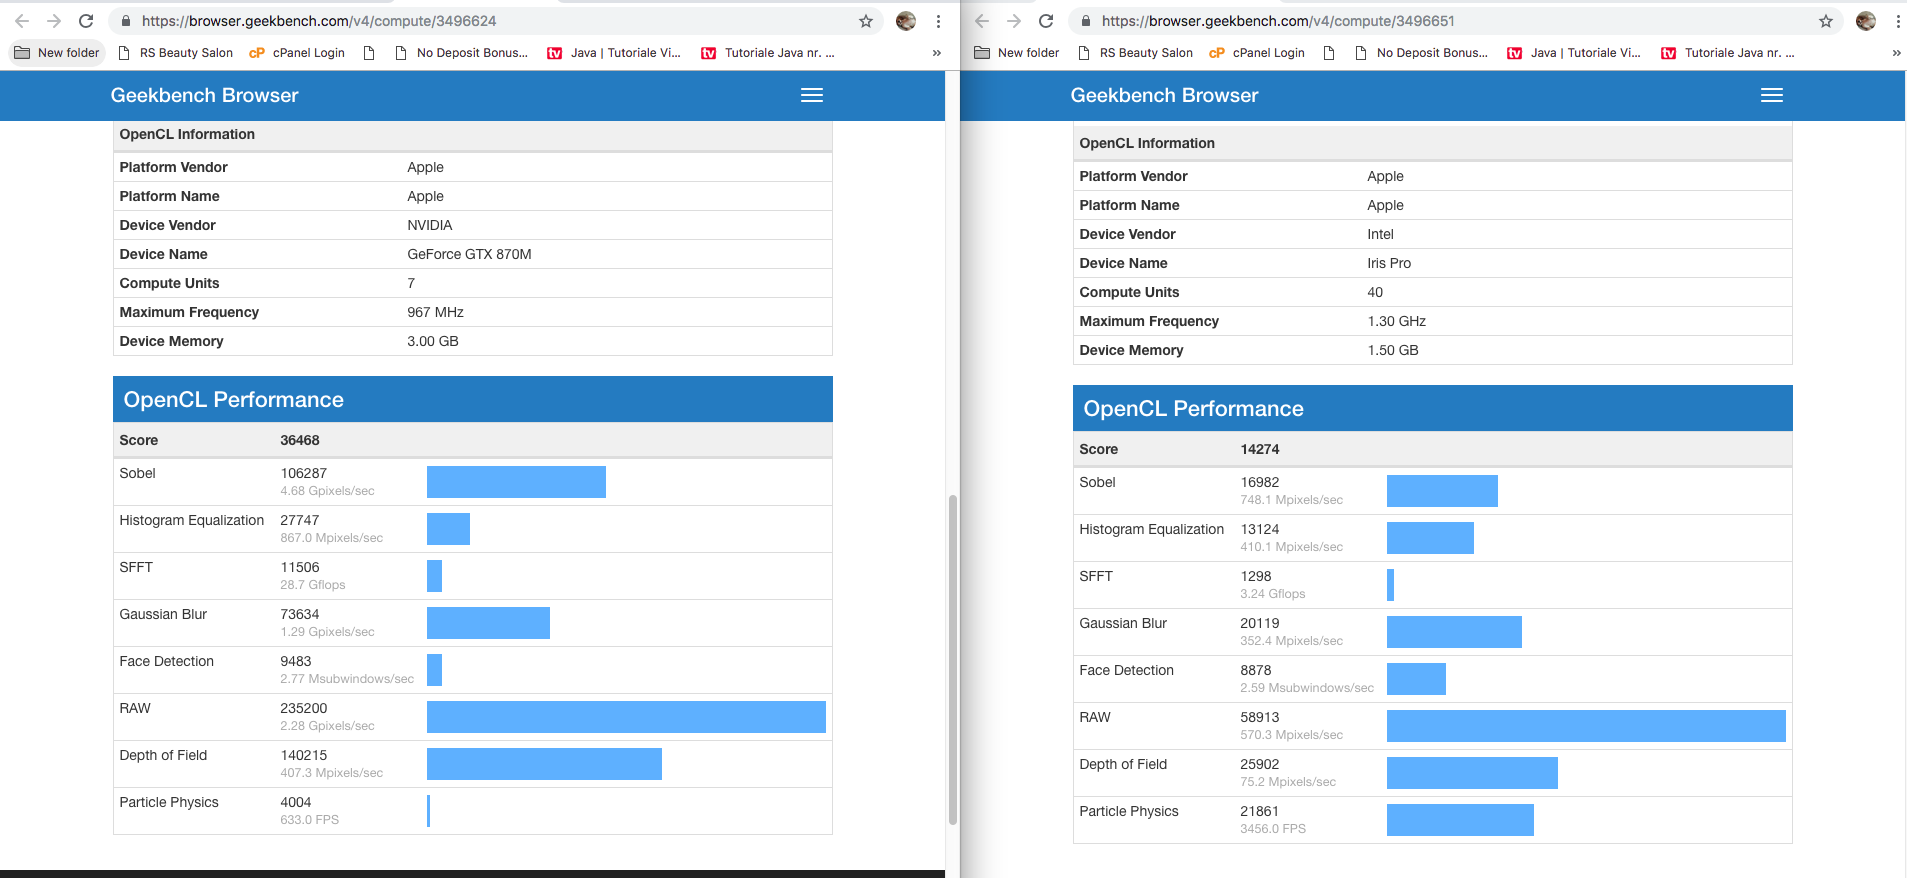The width and height of the screenshot is (1907, 878).
Task: Click the address bar showing compute/3496624
Action: click(x=480, y=21)
